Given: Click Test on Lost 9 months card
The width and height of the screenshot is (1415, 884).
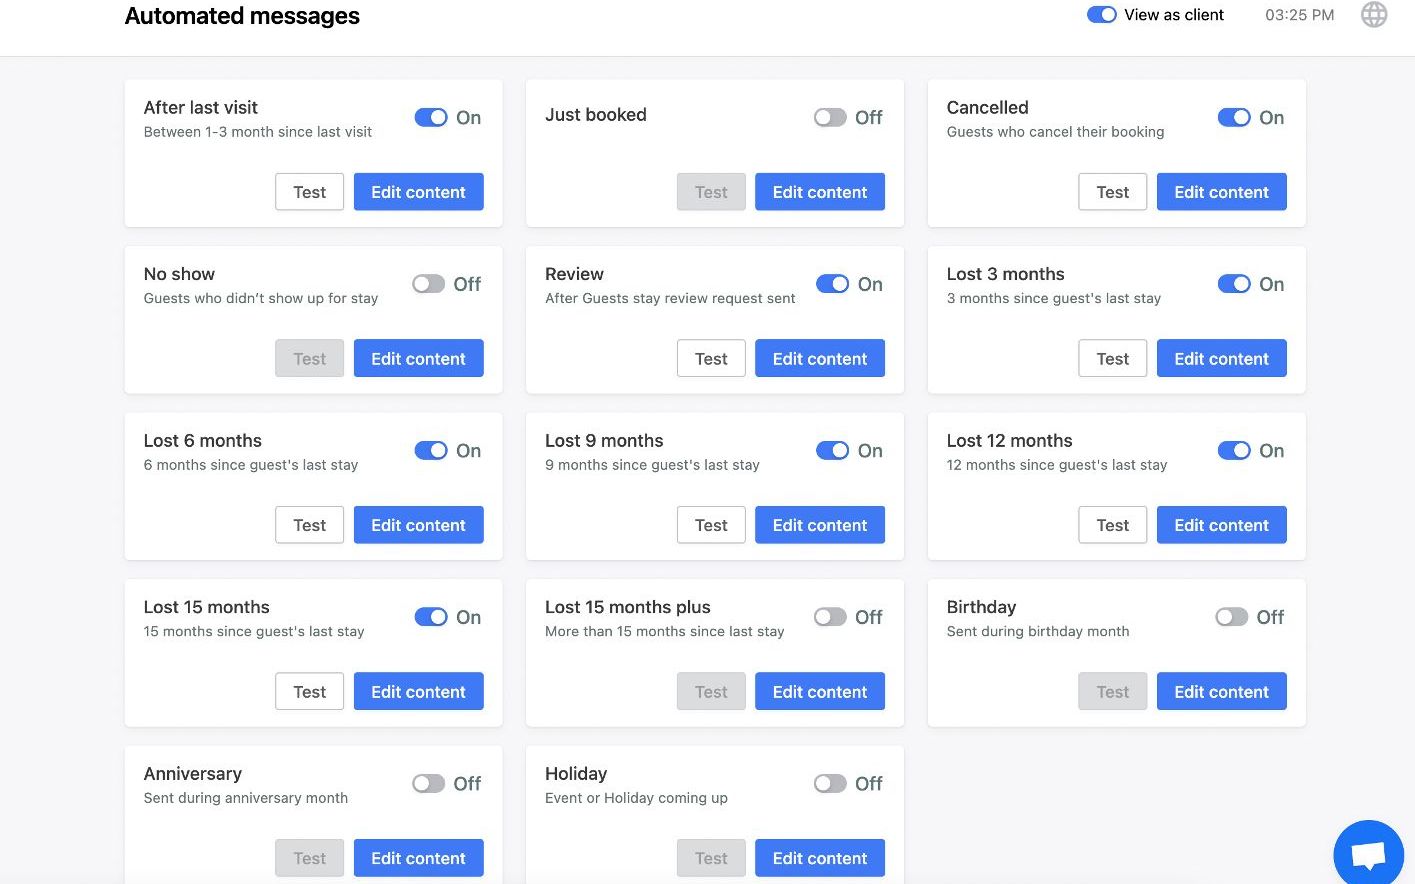Looking at the screenshot, I should (711, 525).
